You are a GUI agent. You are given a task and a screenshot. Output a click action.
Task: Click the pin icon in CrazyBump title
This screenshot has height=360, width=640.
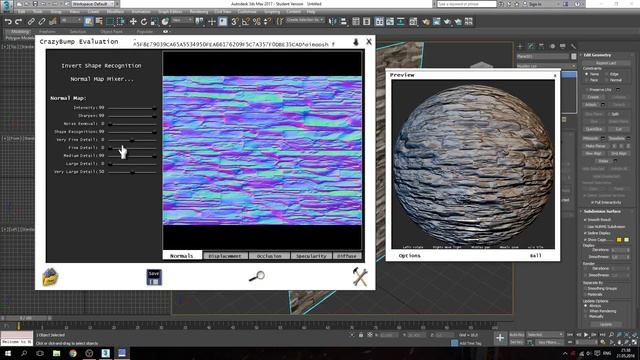click(356, 42)
